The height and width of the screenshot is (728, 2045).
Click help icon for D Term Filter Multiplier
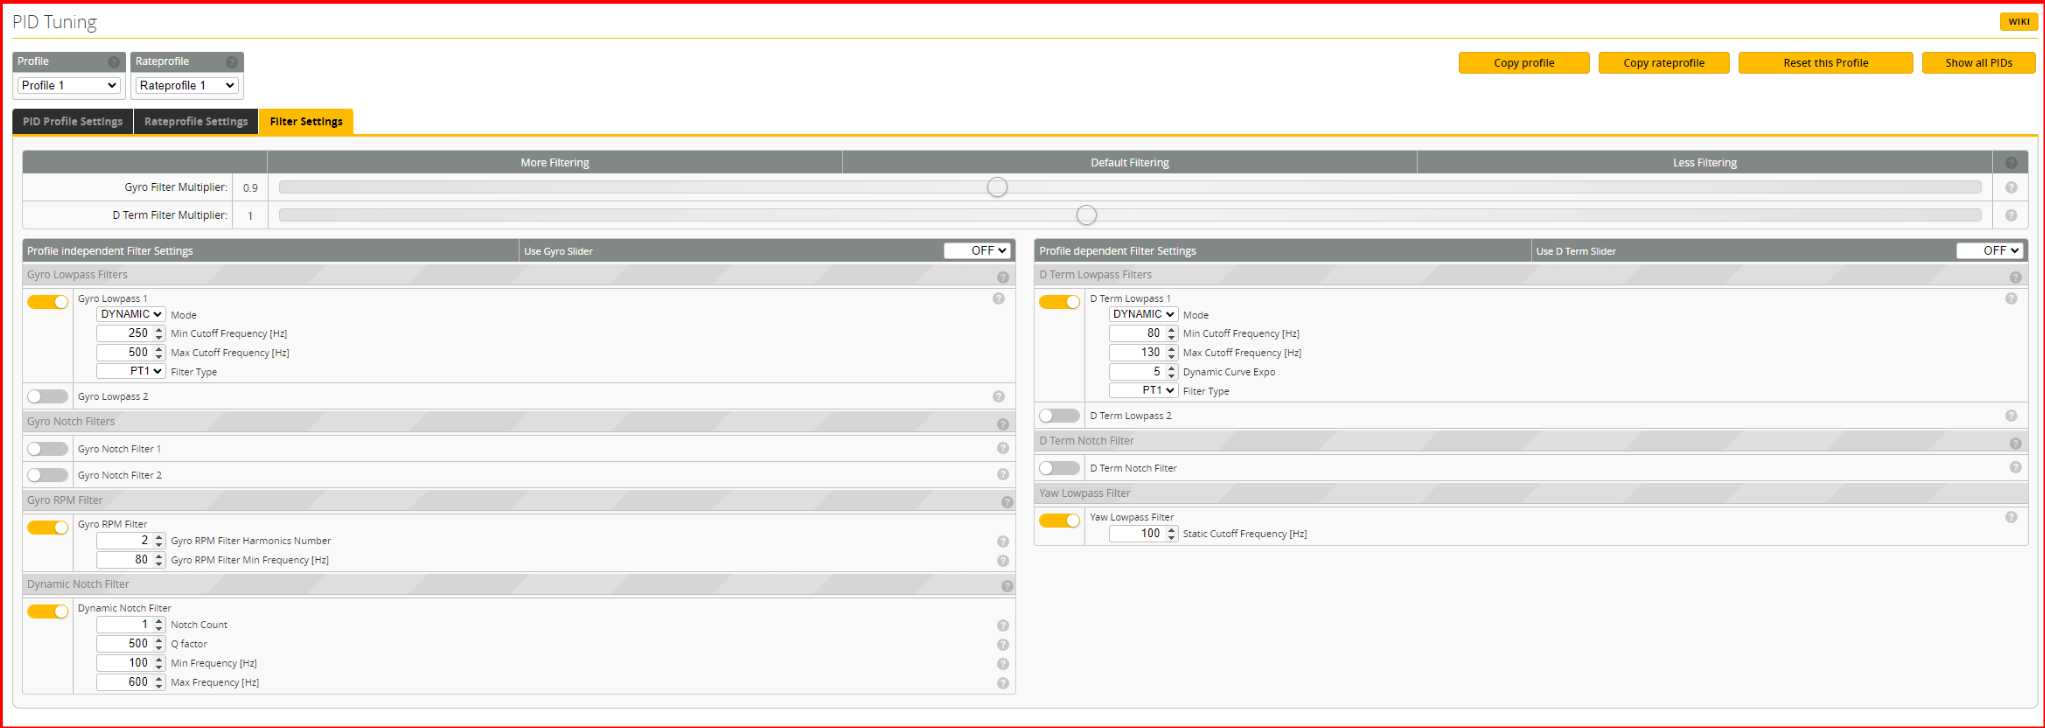click(x=2010, y=216)
